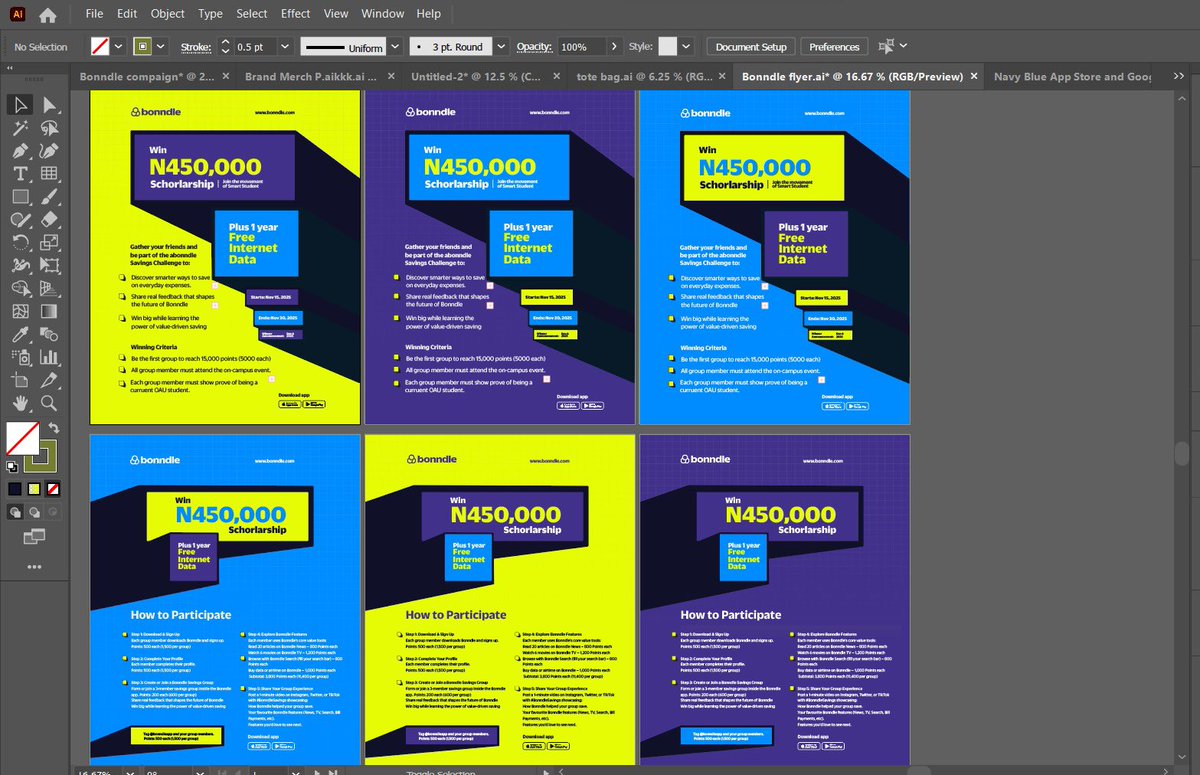This screenshot has height=775, width=1200.
Task: Open the Stroke color dropdown in control bar
Action: 162,47
